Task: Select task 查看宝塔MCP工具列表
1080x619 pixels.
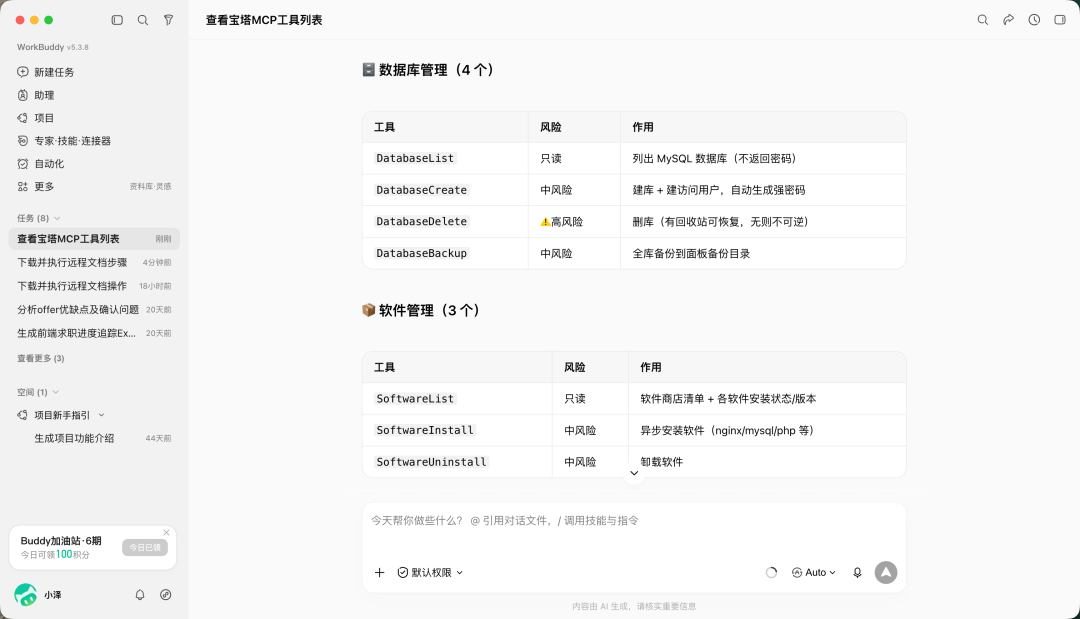Action: coord(94,239)
